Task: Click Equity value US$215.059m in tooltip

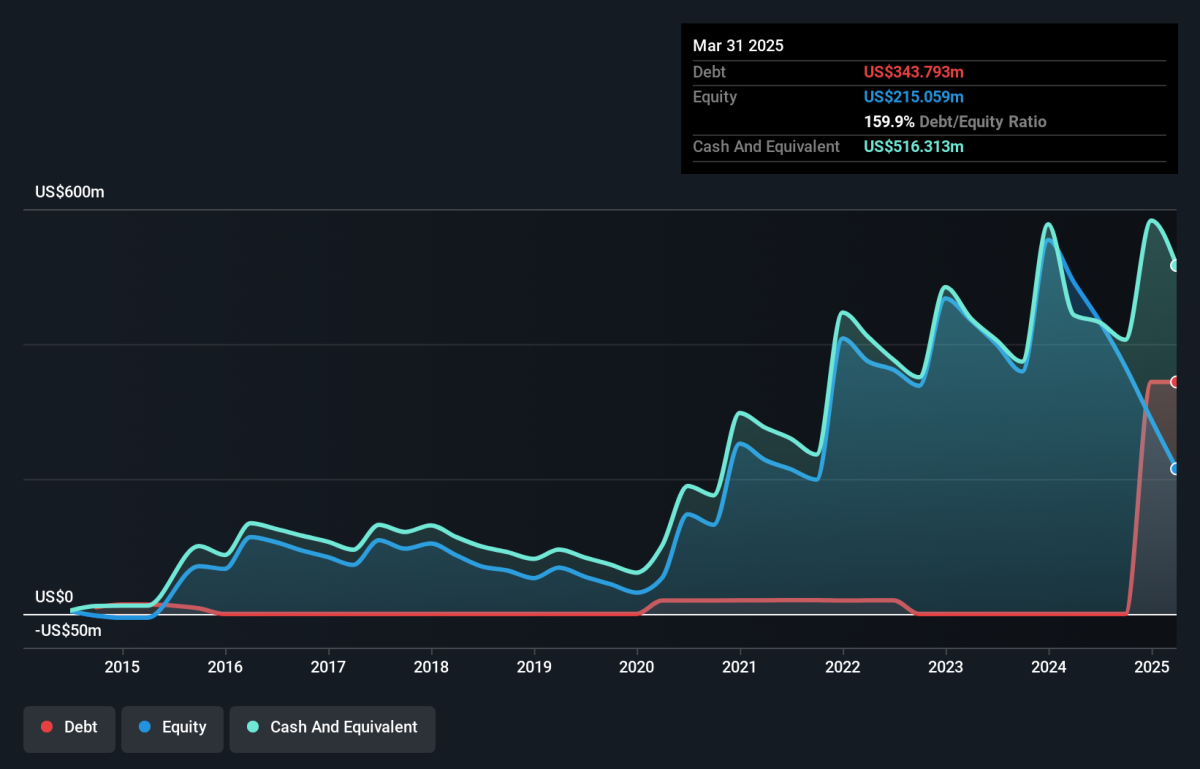Action: (914, 97)
